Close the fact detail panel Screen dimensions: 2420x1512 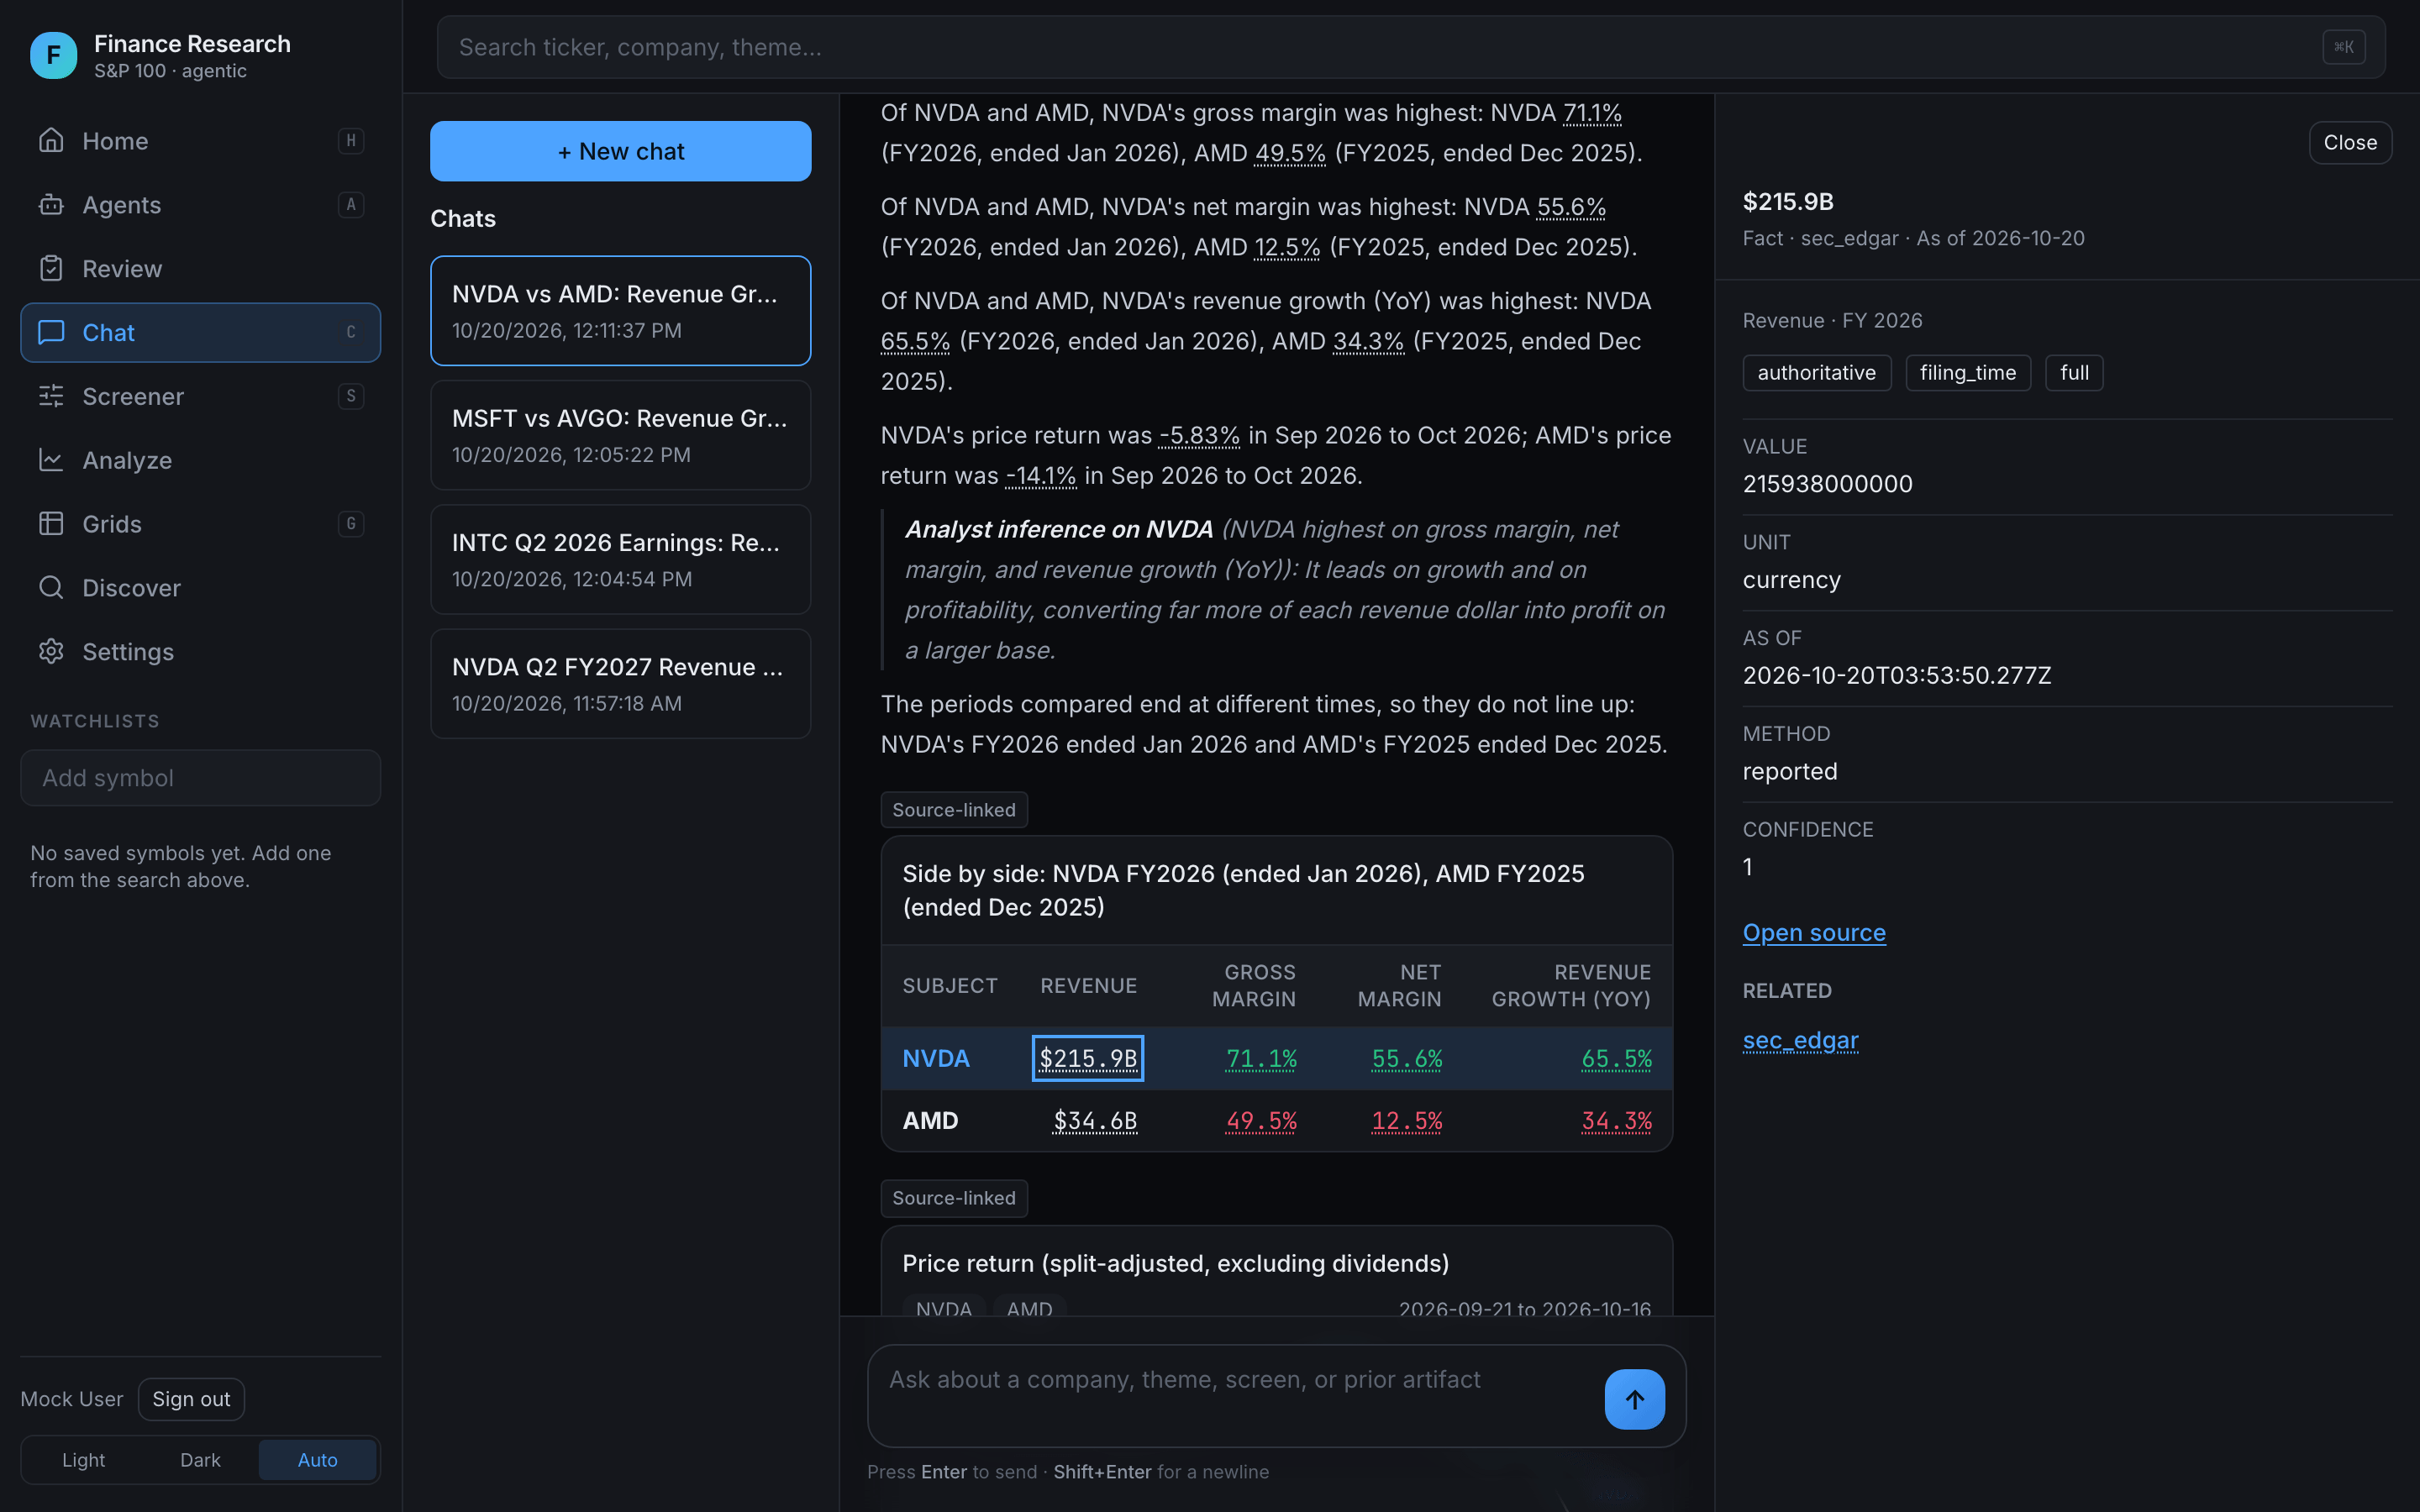(2350, 143)
